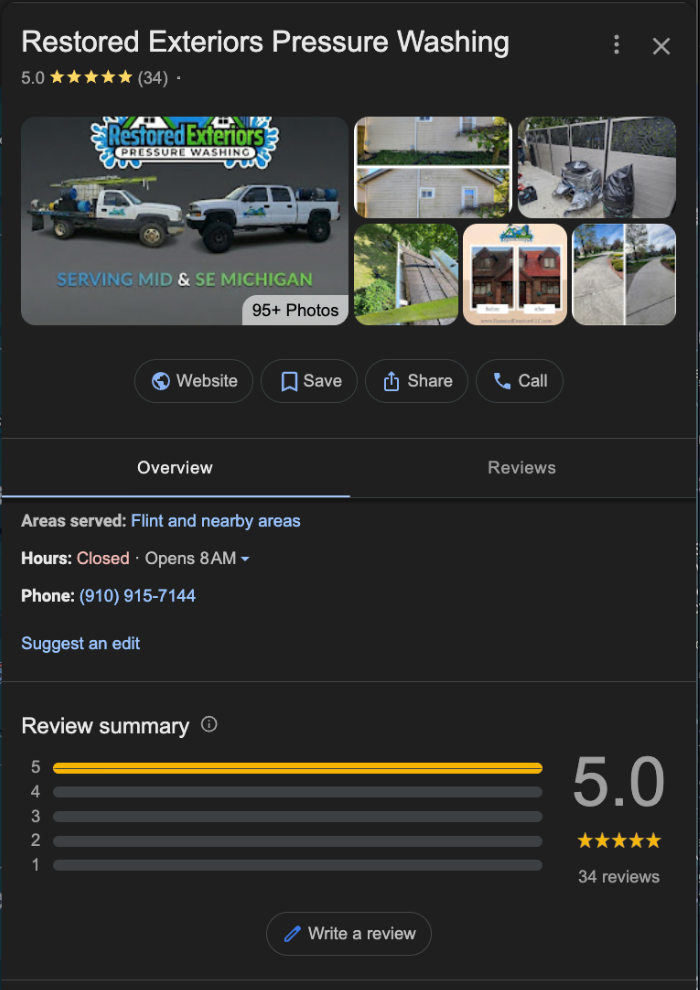The width and height of the screenshot is (700, 990).
Task: Click the (34) review count near title
Action: pyautogui.click(x=153, y=78)
